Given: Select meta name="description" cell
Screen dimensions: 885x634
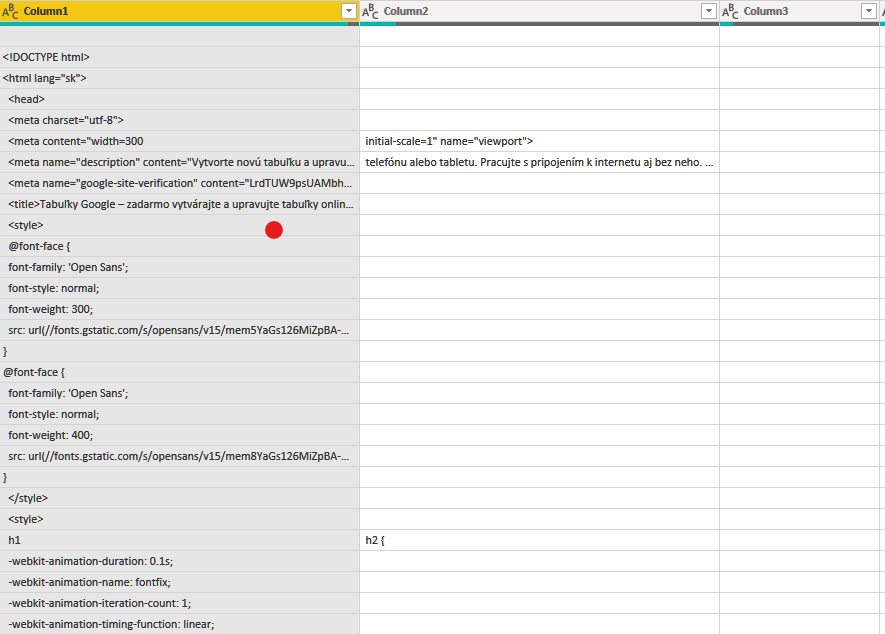Looking at the screenshot, I should point(179,162).
